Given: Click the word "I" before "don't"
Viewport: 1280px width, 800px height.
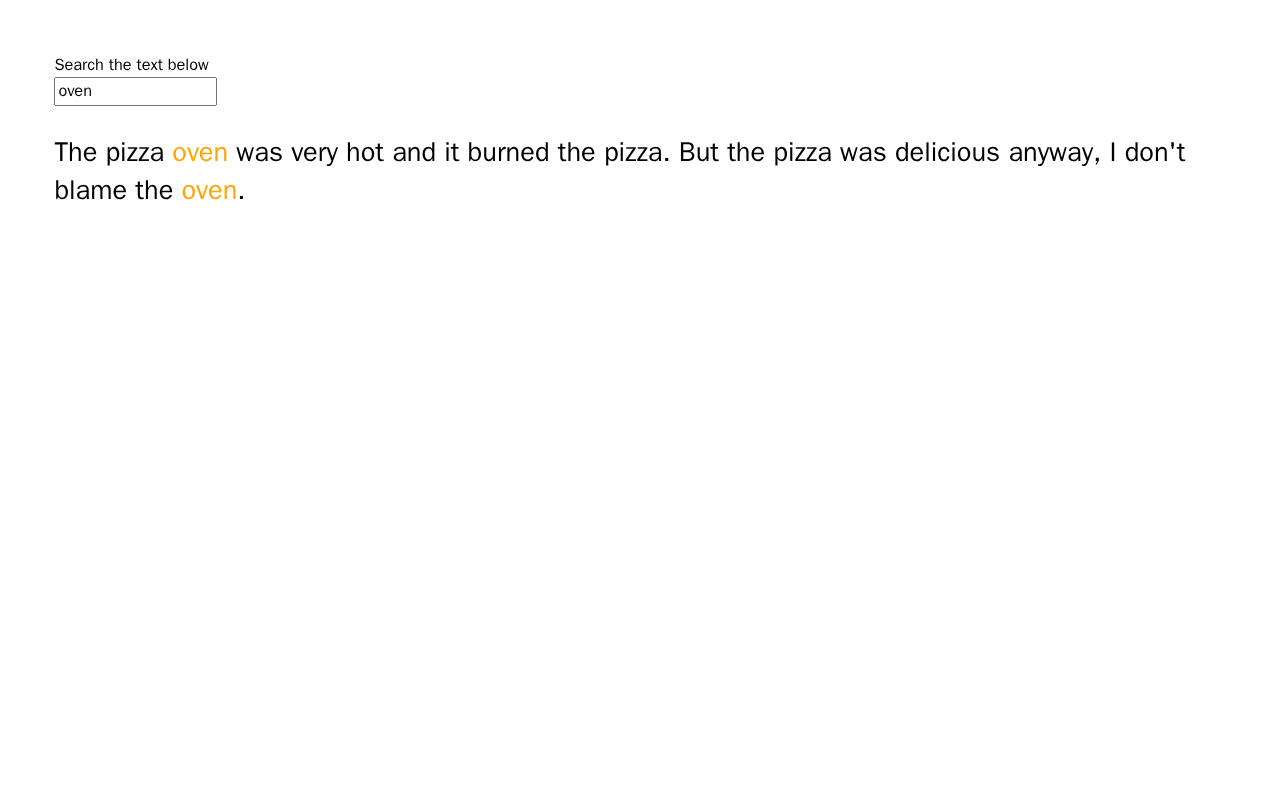Looking at the screenshot, I should [1113, 152].
